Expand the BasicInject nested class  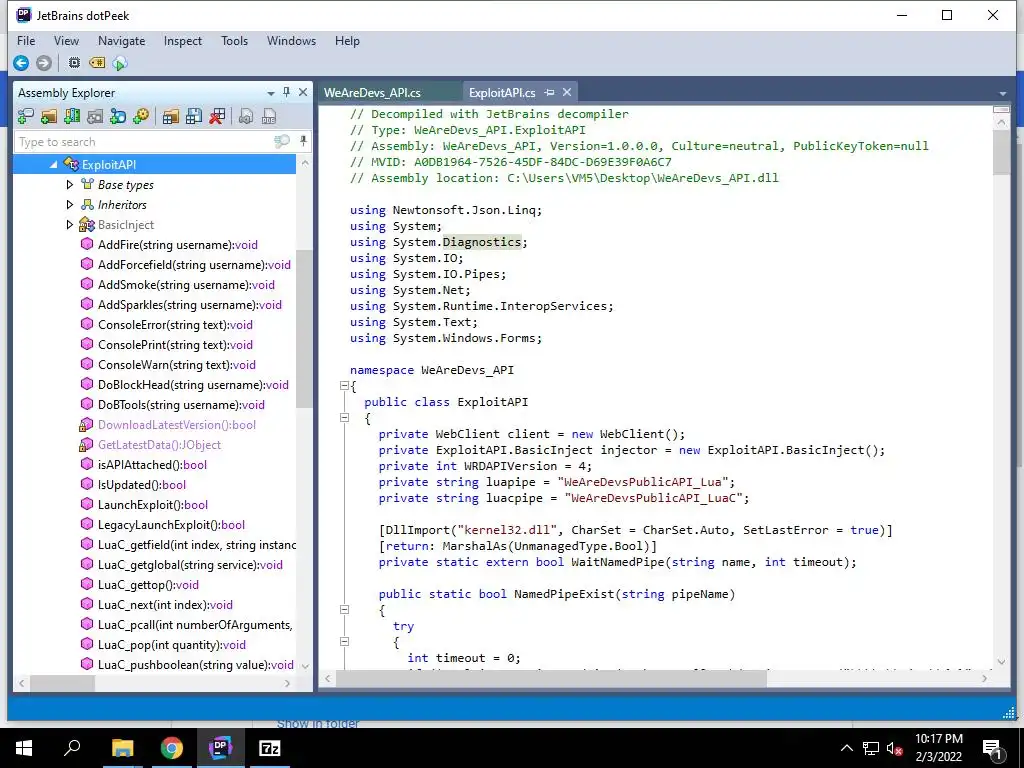[x=70, y=225]
